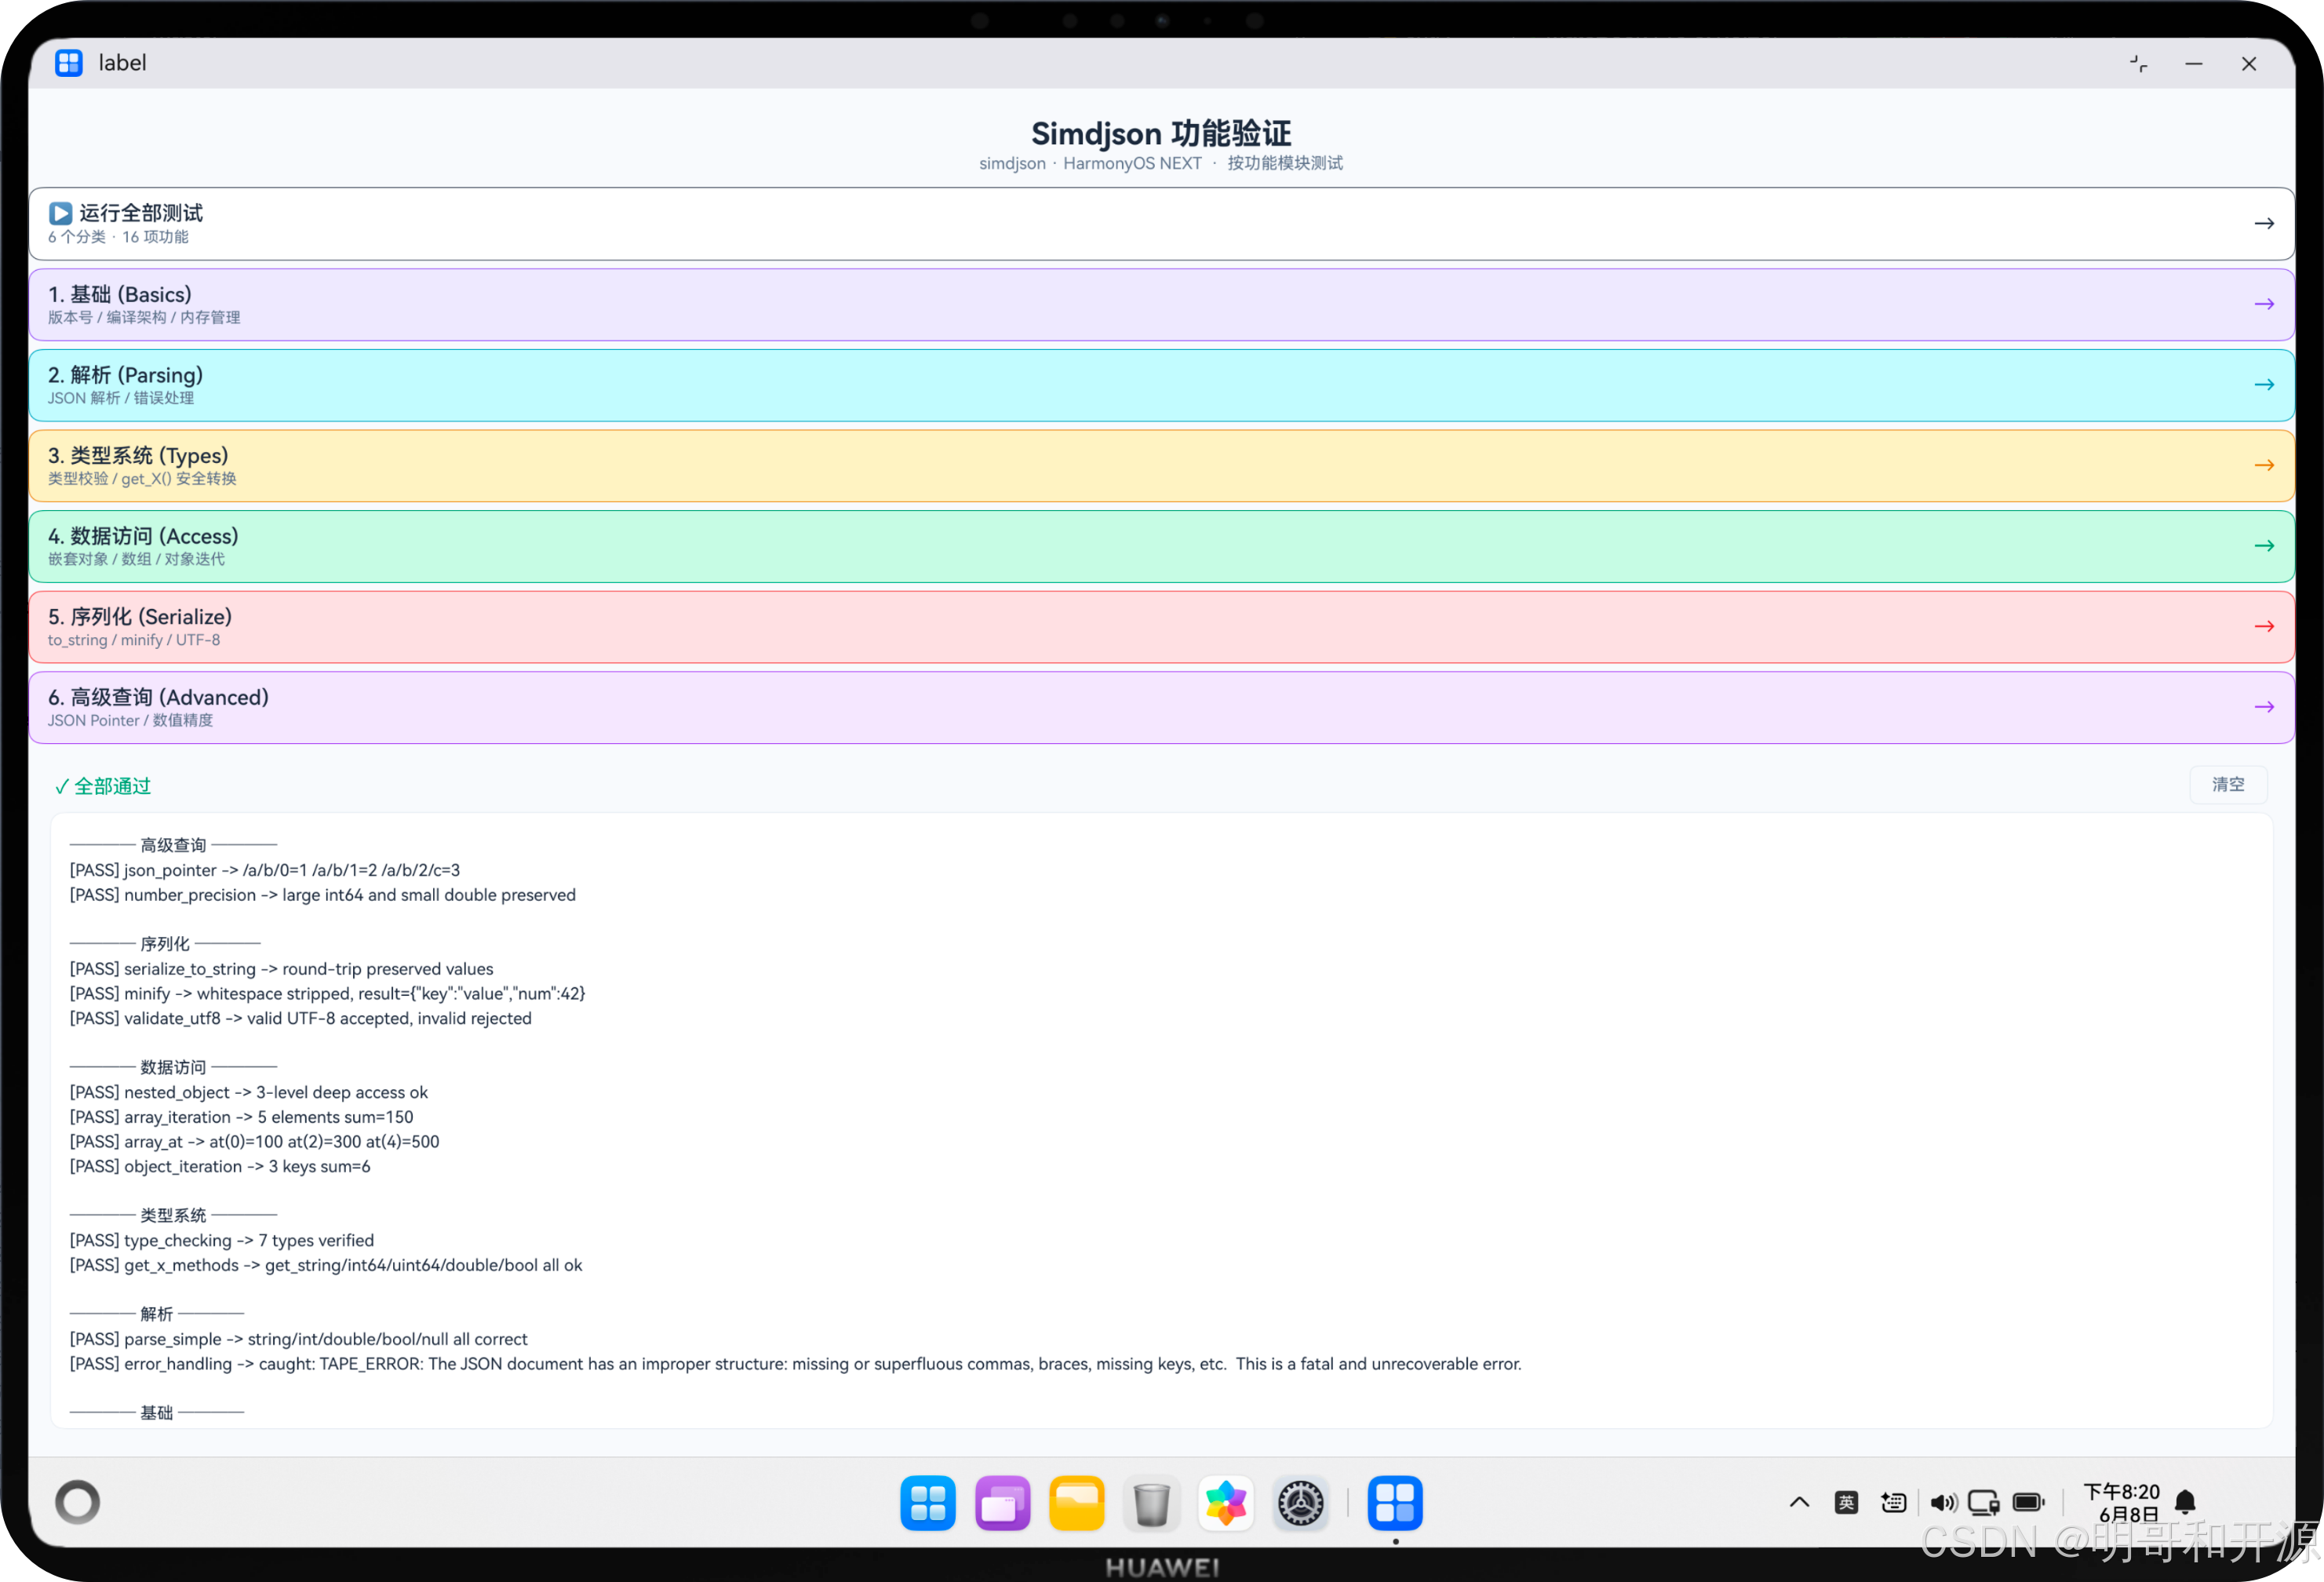
Task: Click the get_x_methods PASS log line
Action: click(326, 1266)
